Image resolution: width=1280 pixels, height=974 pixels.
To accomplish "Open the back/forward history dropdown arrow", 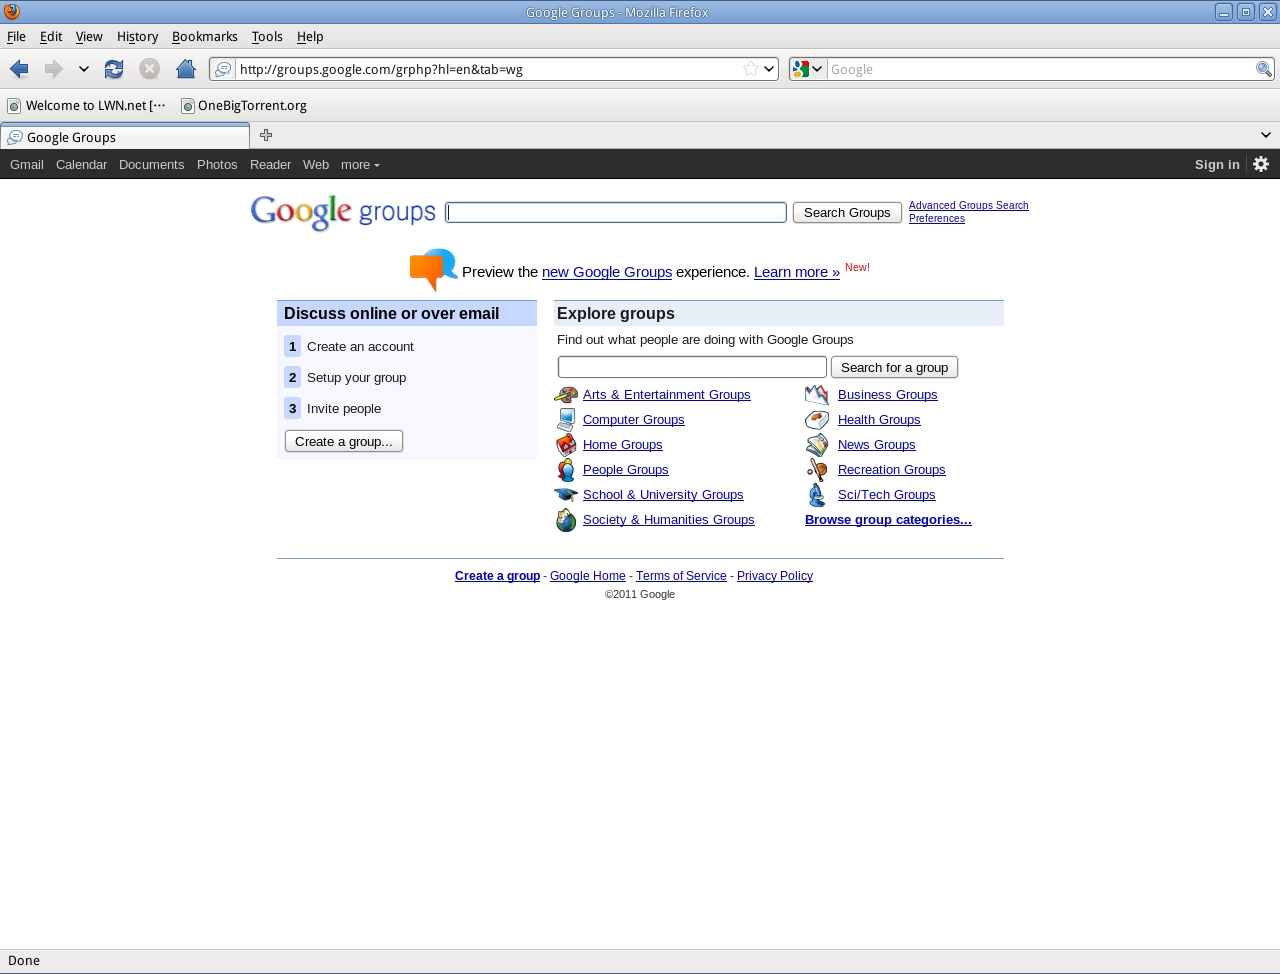I will point(84,69).
